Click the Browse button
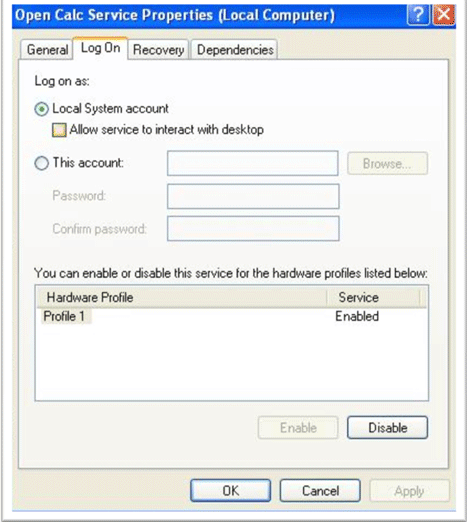The height and width of the screenshot is (522, 467). tap(387, 163)
